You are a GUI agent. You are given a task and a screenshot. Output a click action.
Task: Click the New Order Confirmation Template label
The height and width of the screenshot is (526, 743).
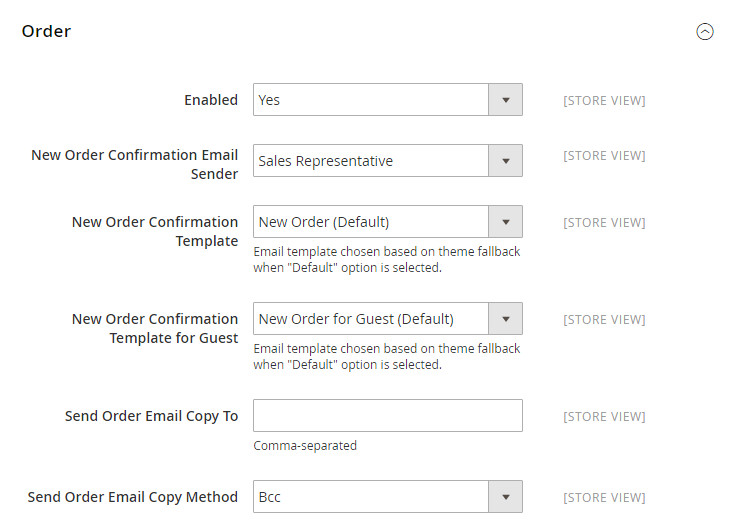coord(155,231)
